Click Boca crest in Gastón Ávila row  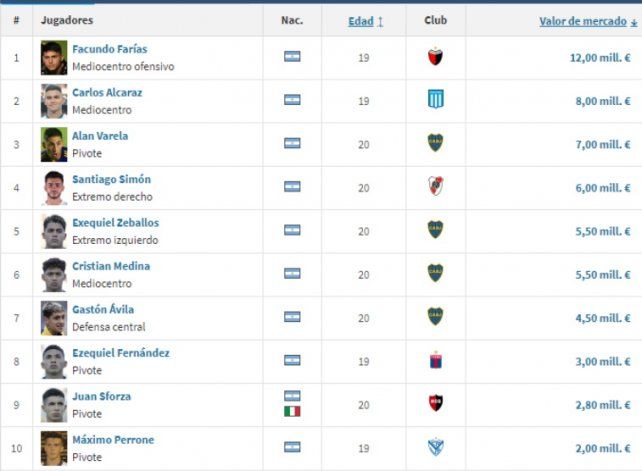(435, 316)
